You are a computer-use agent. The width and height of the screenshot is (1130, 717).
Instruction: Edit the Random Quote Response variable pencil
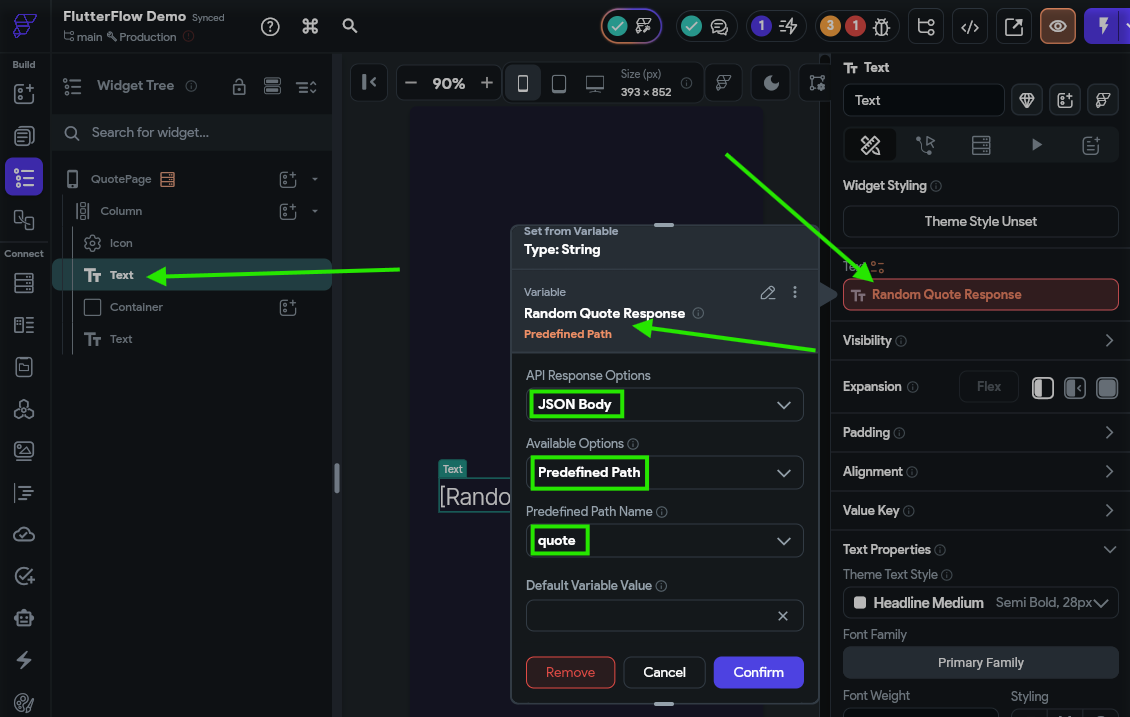coord(768,293)
